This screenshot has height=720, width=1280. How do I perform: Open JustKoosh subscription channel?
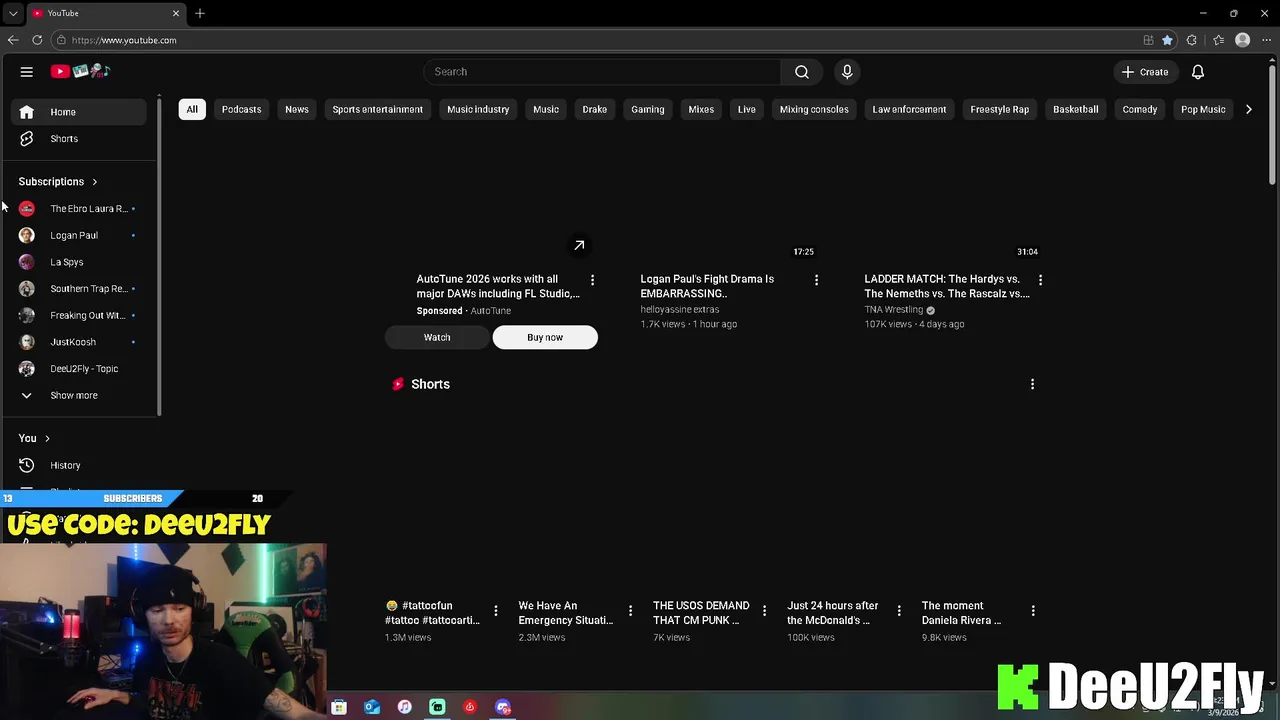(x=80, y=342)
